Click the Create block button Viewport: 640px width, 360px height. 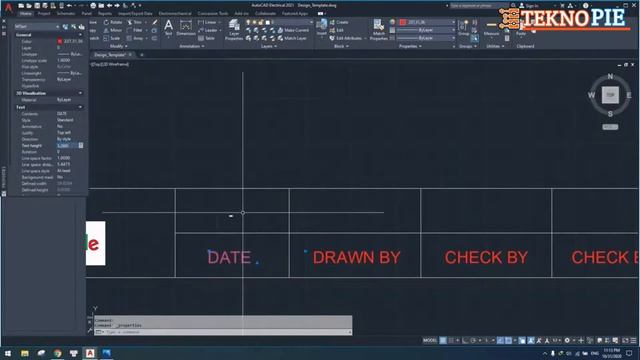coord(339,22)
